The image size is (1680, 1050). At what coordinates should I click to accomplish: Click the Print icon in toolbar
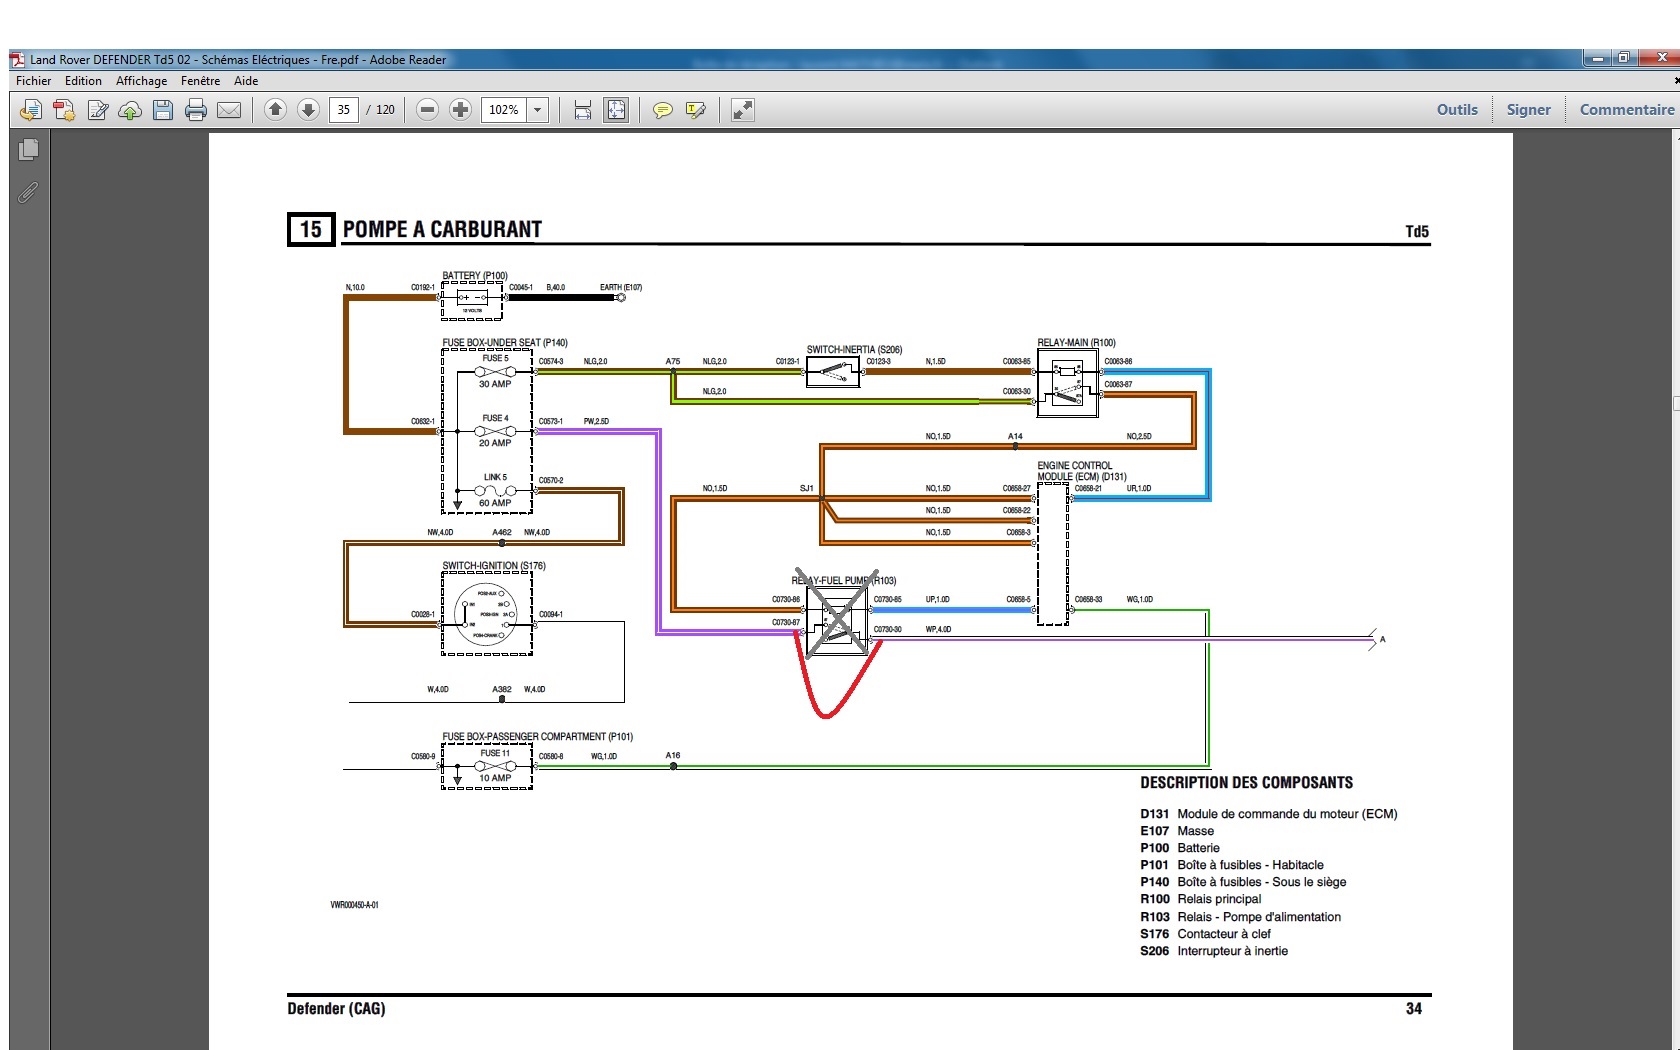[x=196, y=110]
